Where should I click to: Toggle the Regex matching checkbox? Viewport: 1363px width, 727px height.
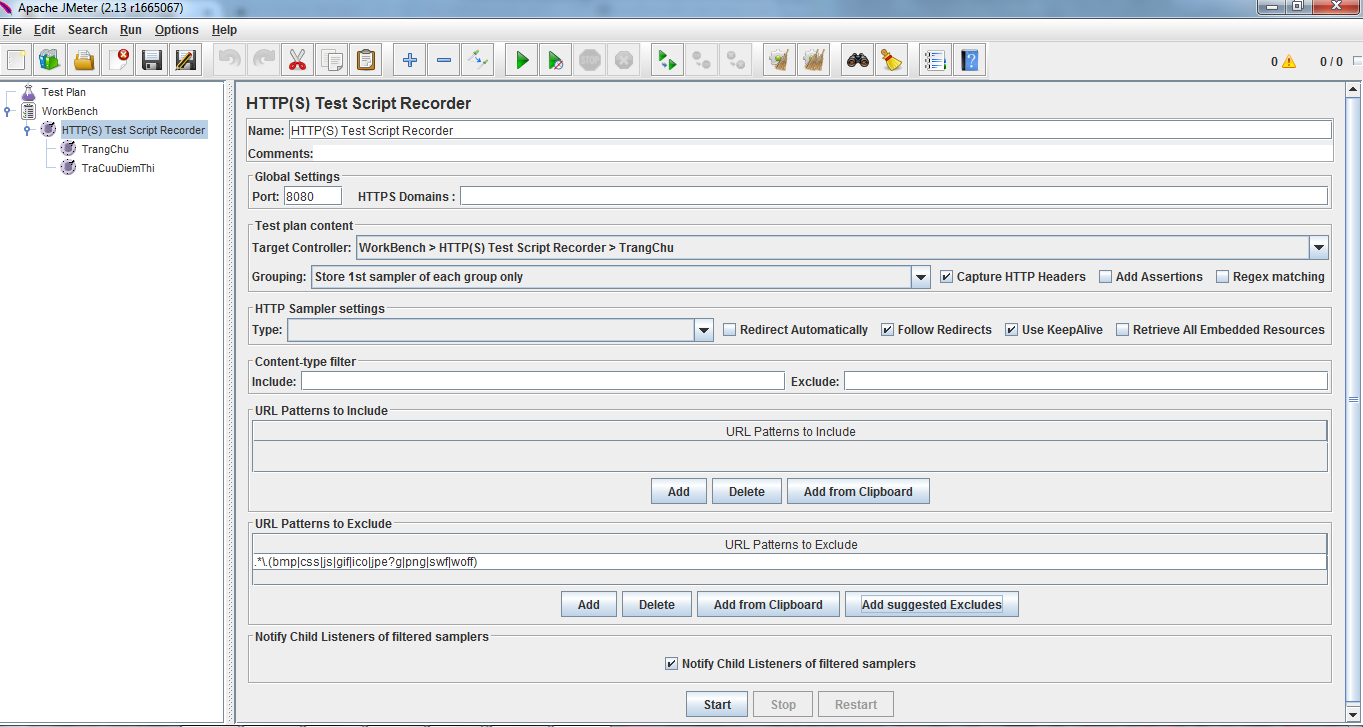tap(1222, 277)
